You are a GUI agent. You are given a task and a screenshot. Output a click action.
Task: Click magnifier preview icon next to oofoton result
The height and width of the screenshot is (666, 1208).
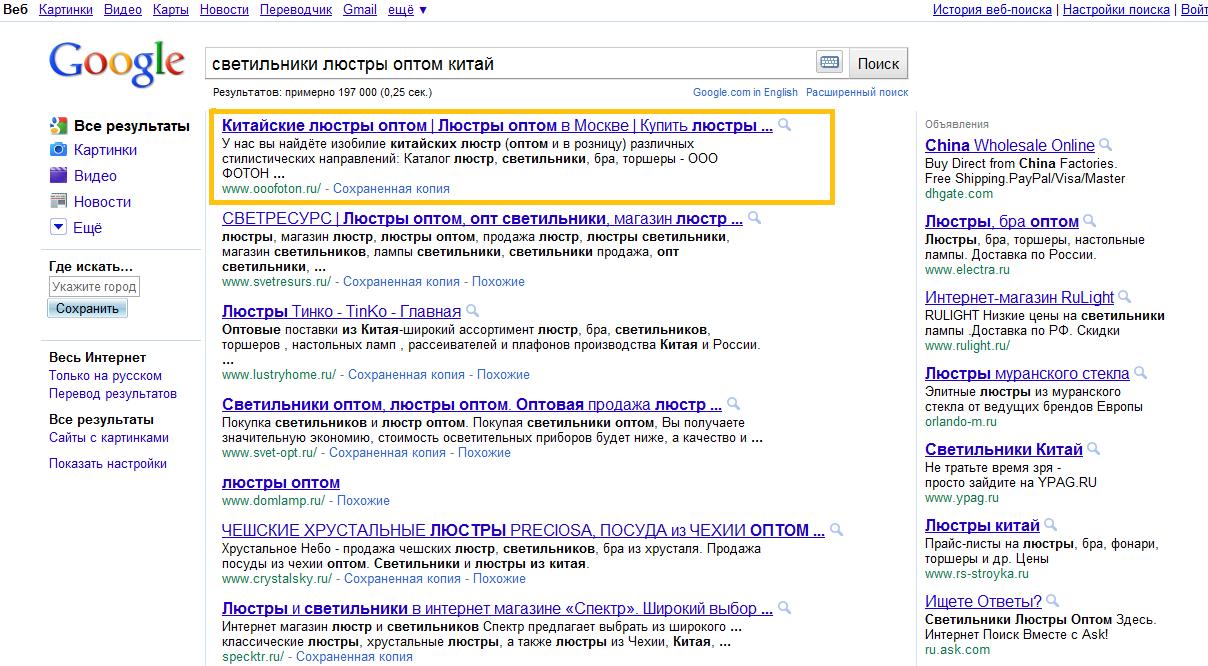pyautogui.click(x=785, y=126)
